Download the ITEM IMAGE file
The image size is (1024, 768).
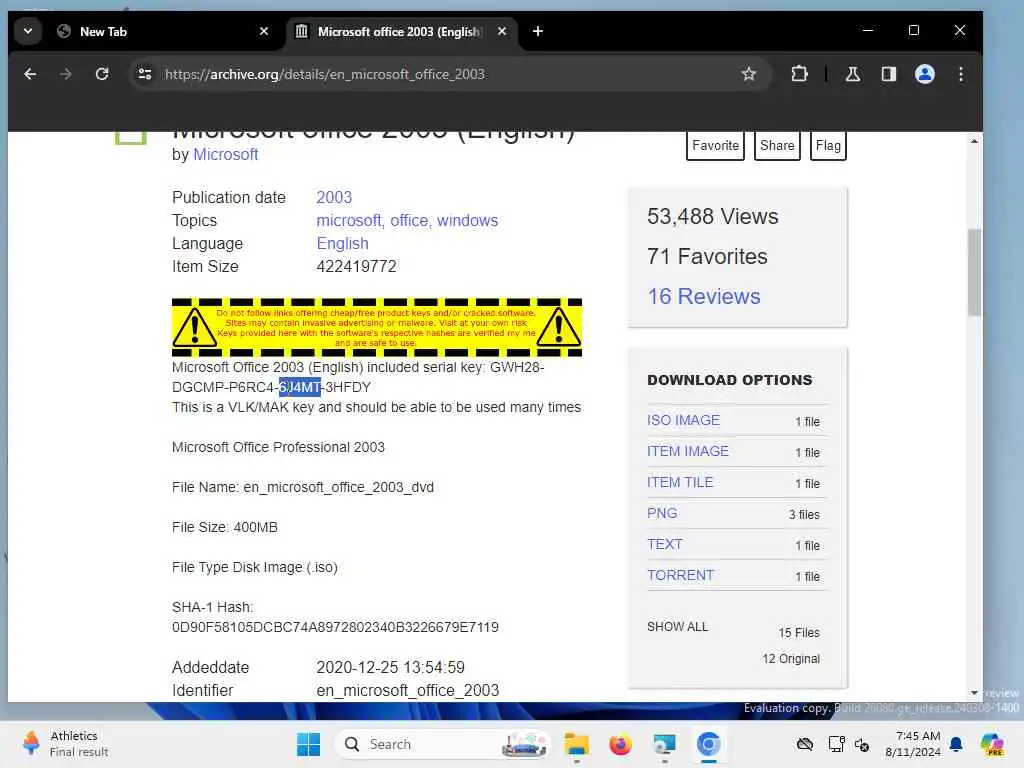[x=688, y=451]
